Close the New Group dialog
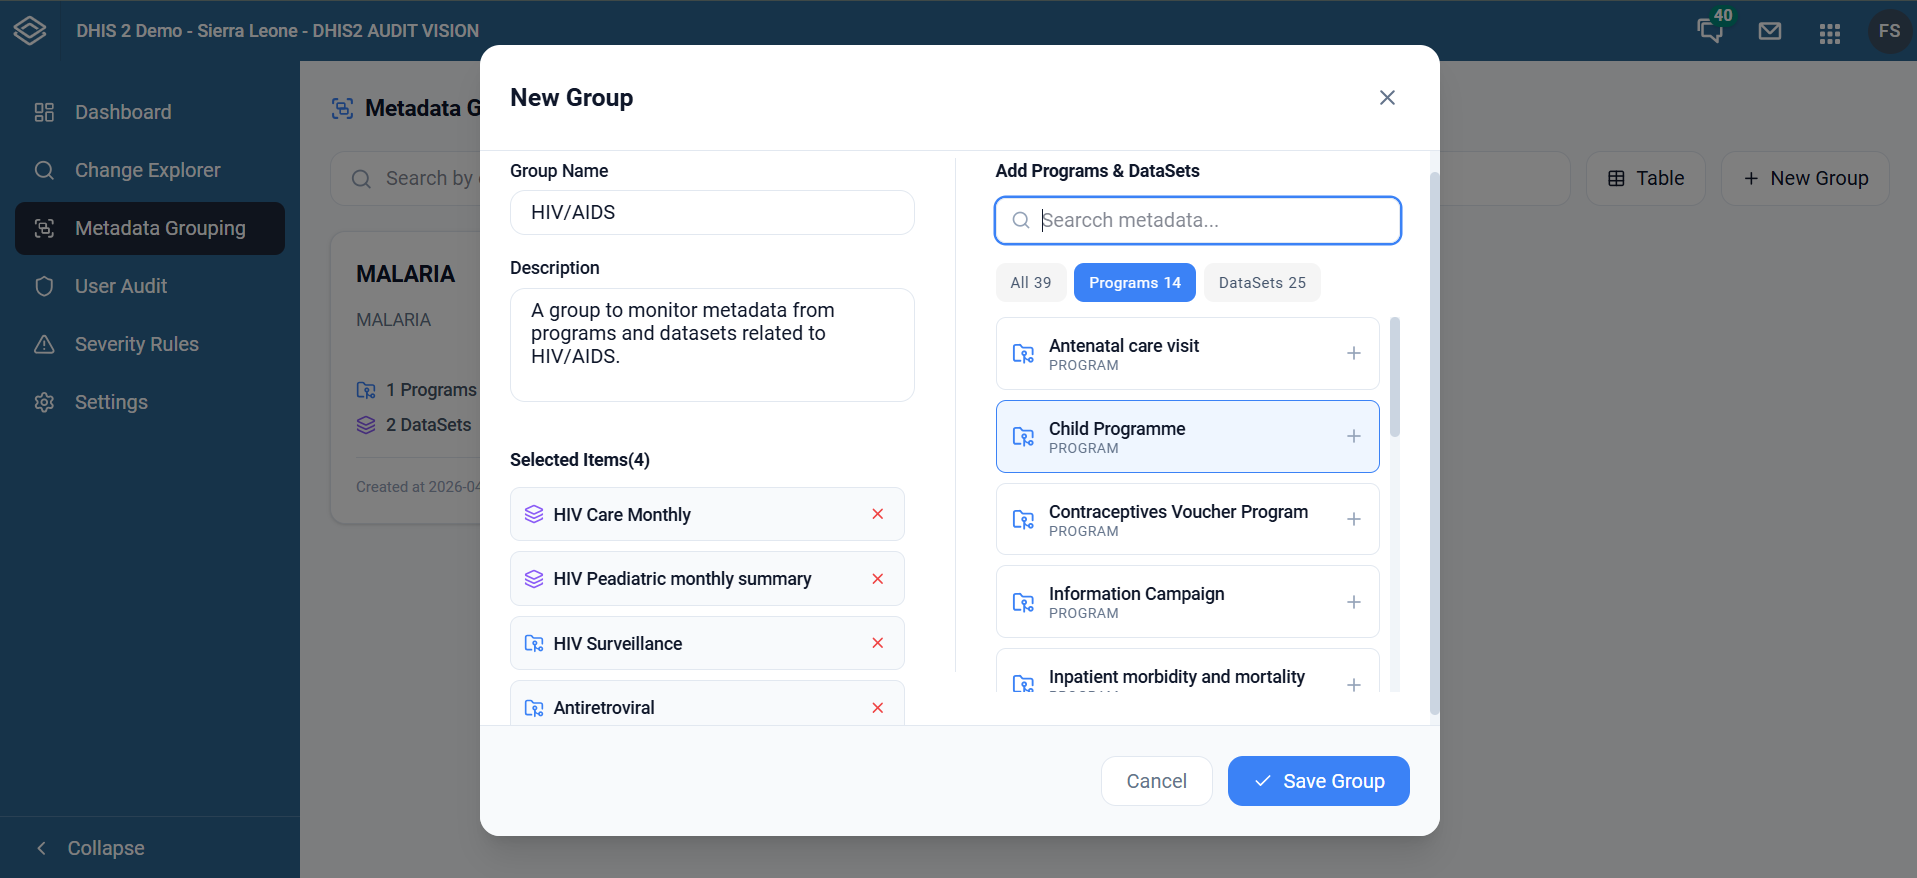 (x=1387, y=97)
